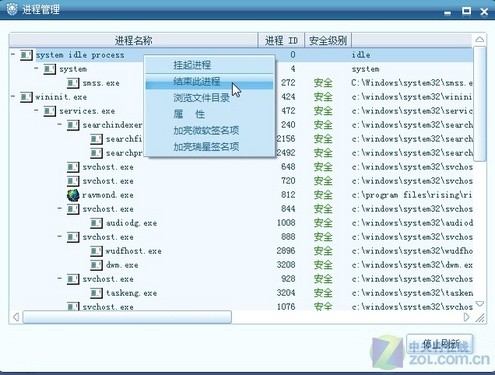Choose 挂起进程 from the context menu
Screen dimensions: 495x375
pos(209,65)
